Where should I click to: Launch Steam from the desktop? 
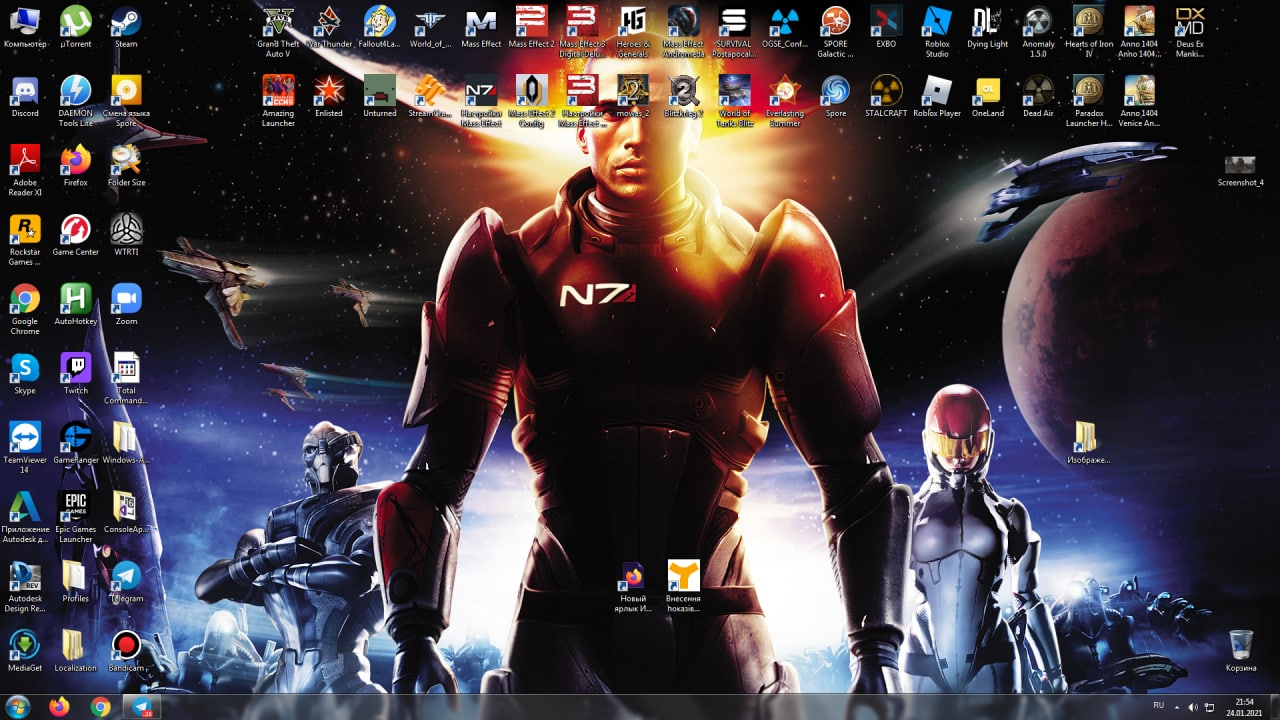(126, 27)
